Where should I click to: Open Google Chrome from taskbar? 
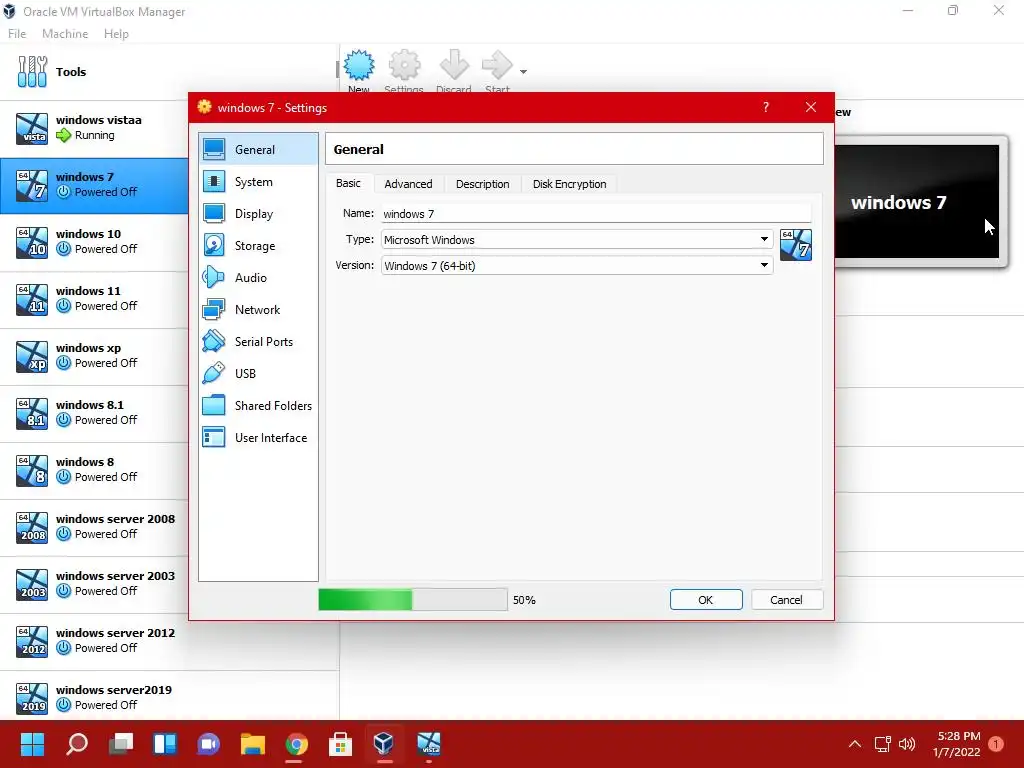click(x=296, y=743)
